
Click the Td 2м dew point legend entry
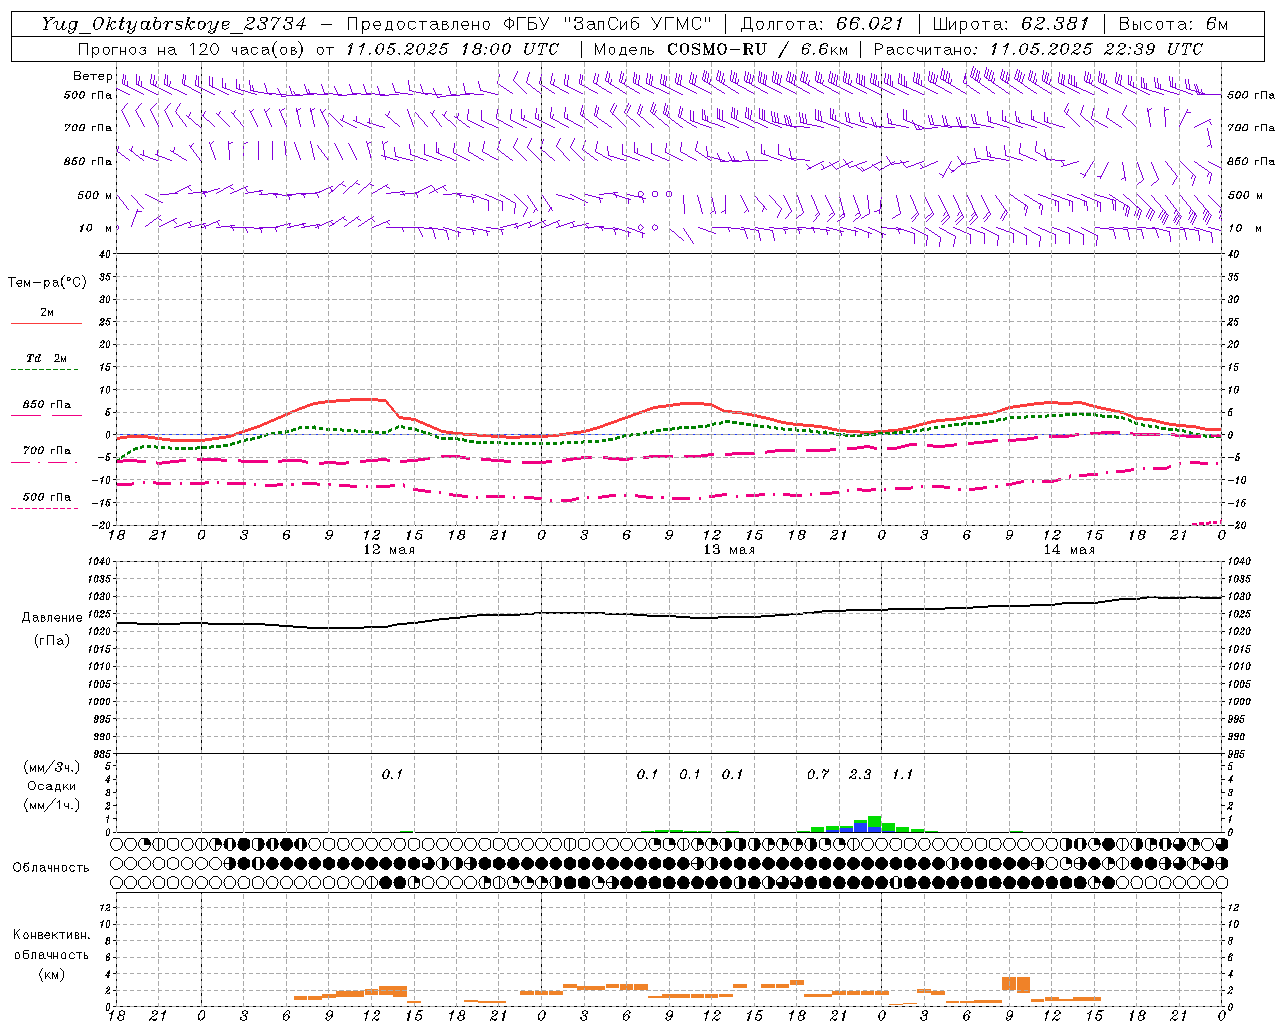[46, 358]
